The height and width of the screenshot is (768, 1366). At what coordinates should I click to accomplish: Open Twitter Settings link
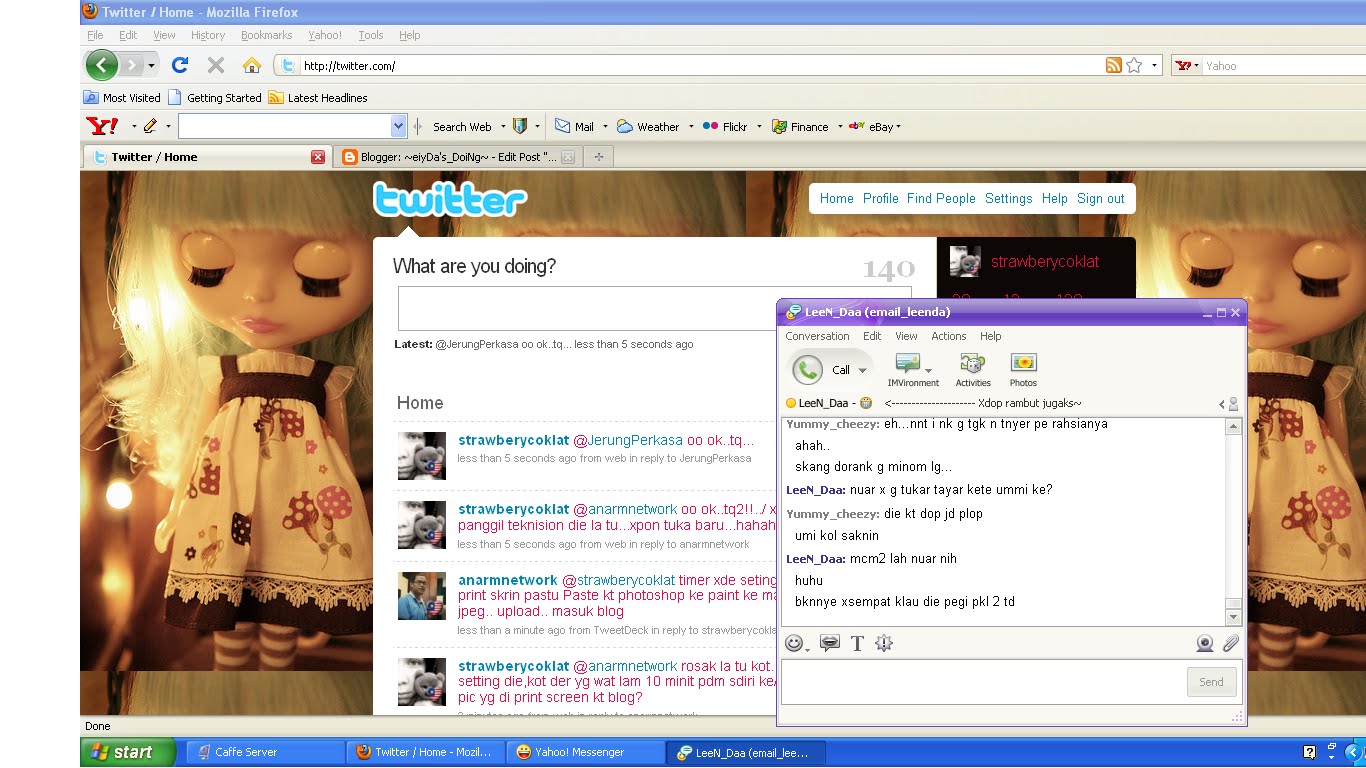(1008, 198)
